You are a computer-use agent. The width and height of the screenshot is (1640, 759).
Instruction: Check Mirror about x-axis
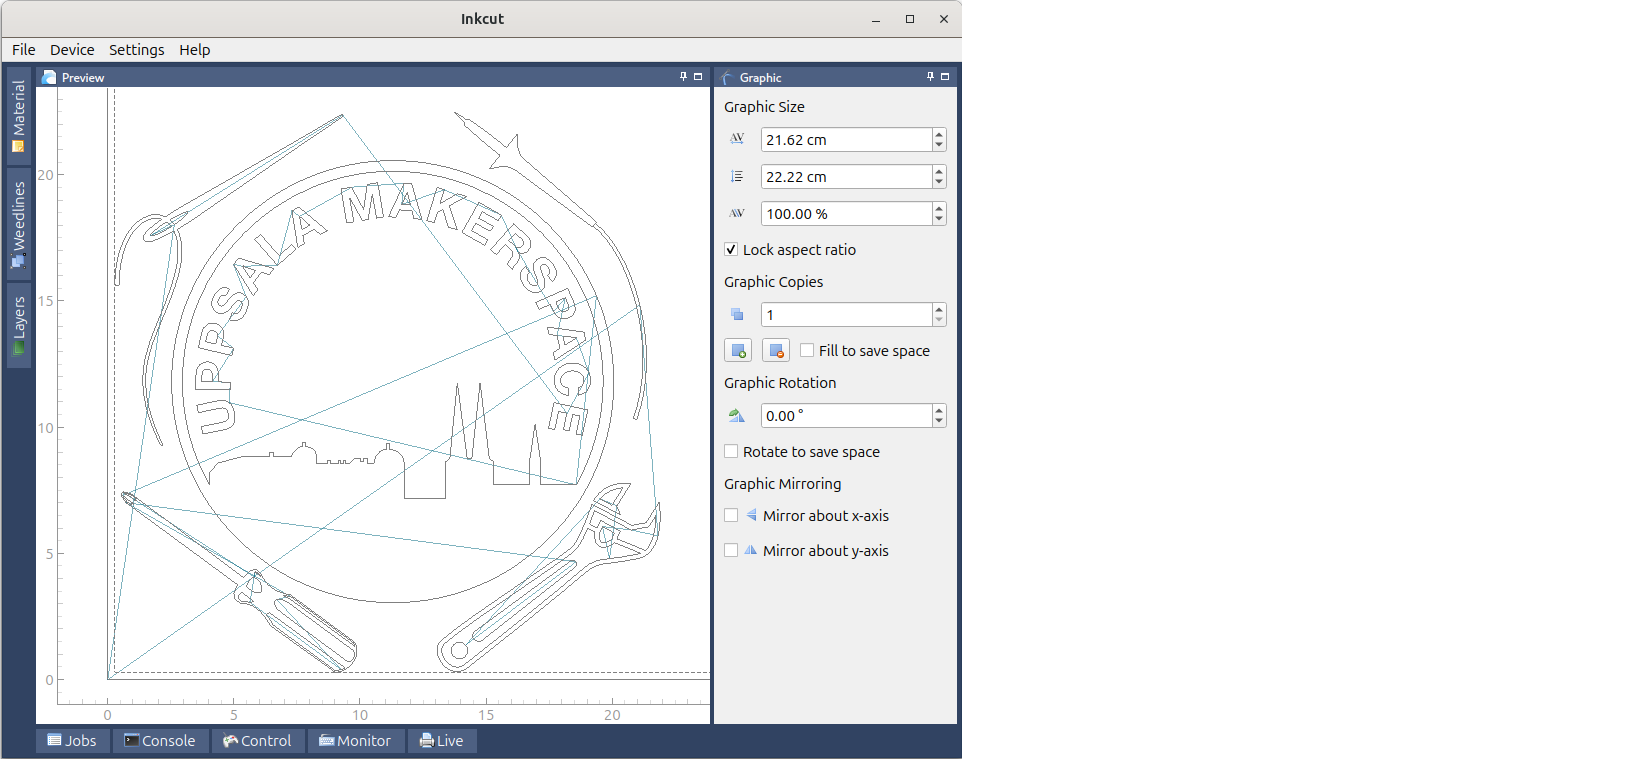[x=731, y=515]
